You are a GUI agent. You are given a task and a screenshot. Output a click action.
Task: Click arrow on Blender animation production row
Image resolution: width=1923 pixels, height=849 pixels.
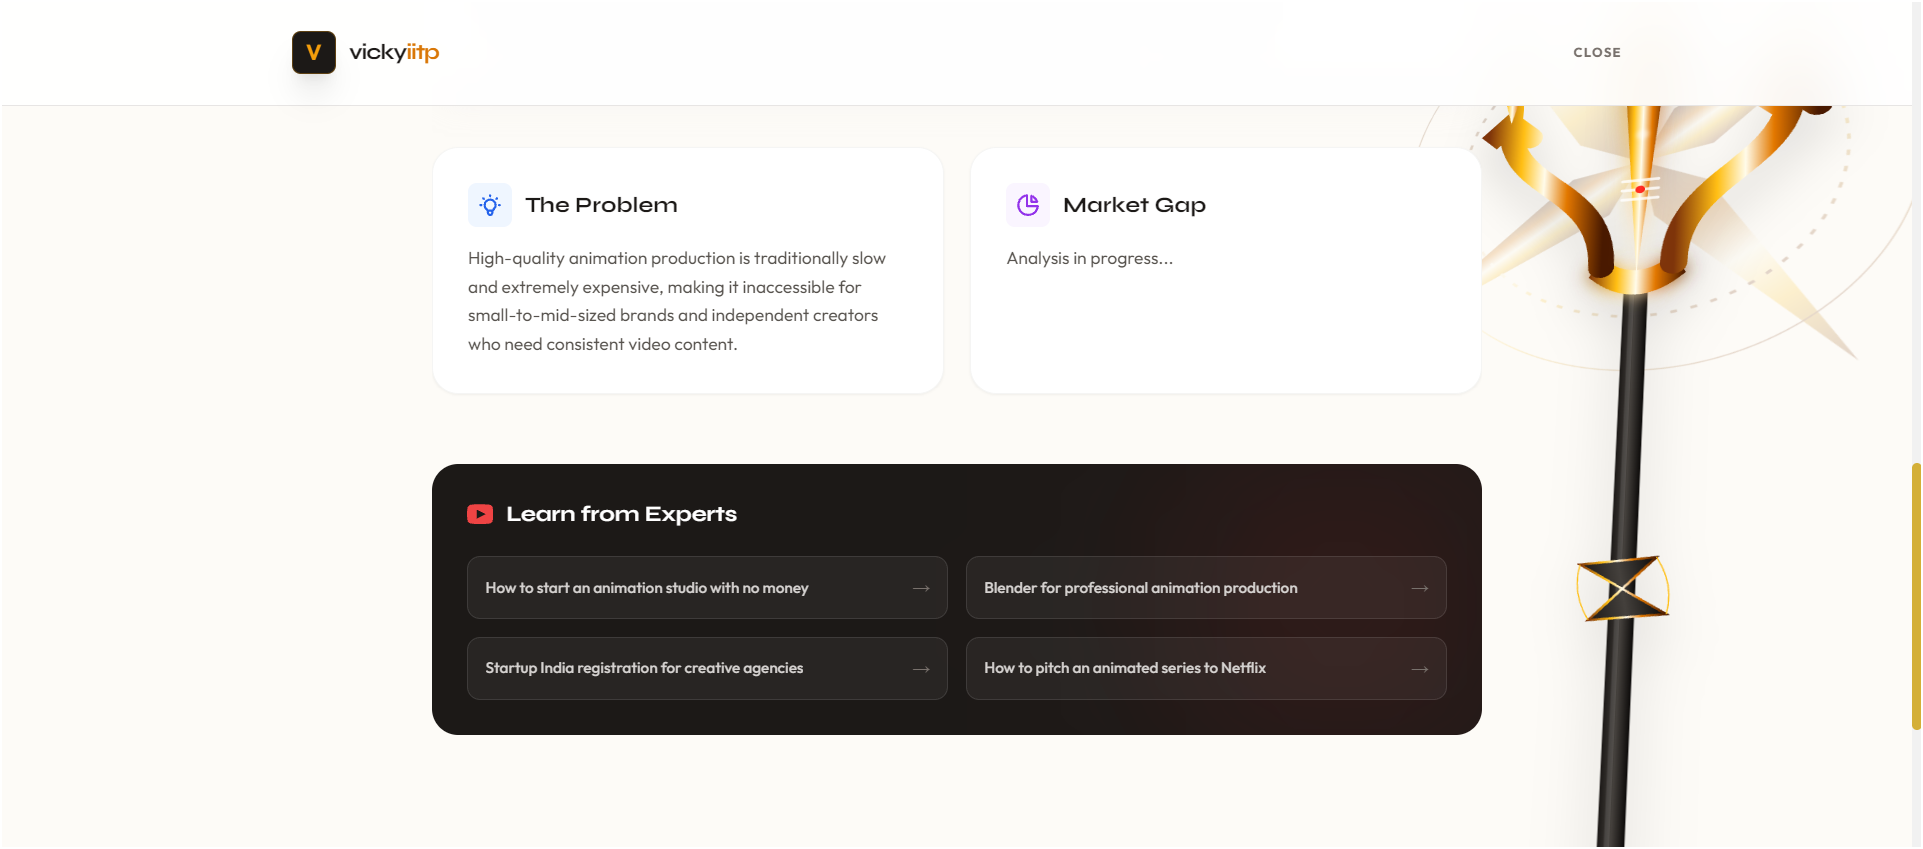pos(1419,588)
